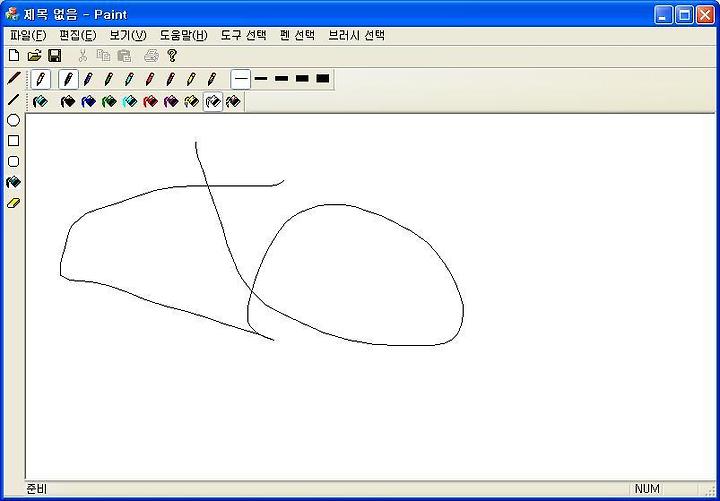Choose the yellow brush fill bucket

[191, 101]
